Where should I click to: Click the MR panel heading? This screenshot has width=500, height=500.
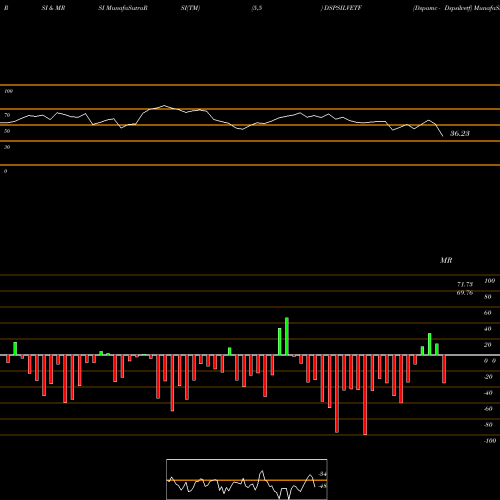point(446,260)
